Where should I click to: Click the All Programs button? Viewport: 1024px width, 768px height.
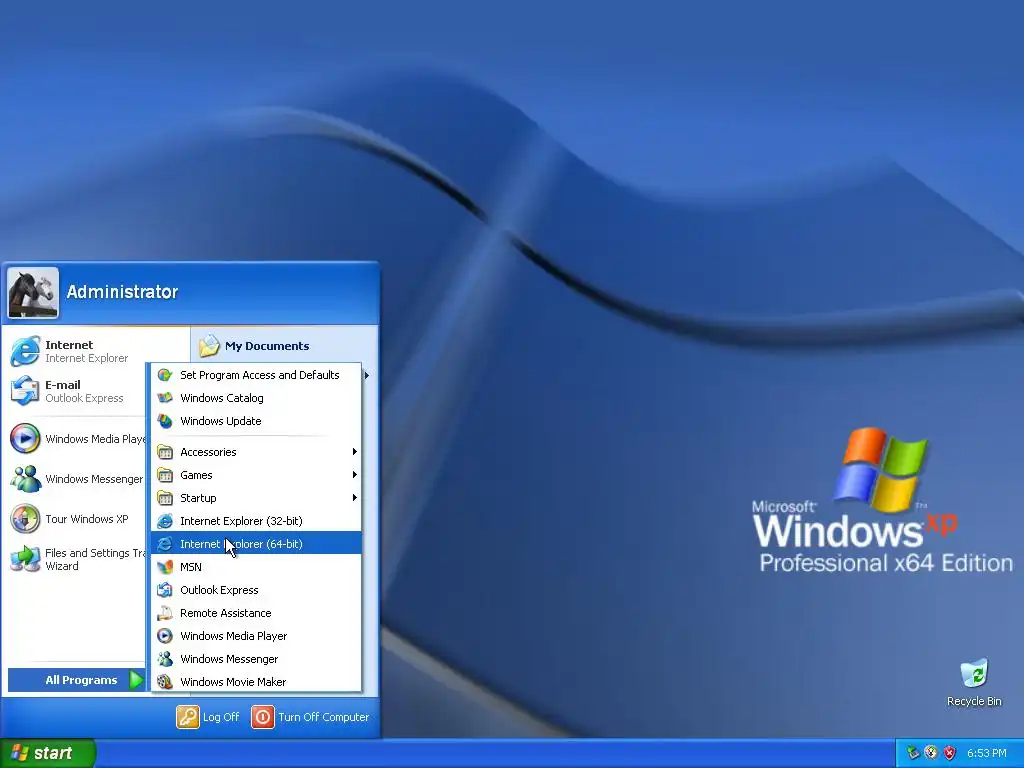(76, 680)
